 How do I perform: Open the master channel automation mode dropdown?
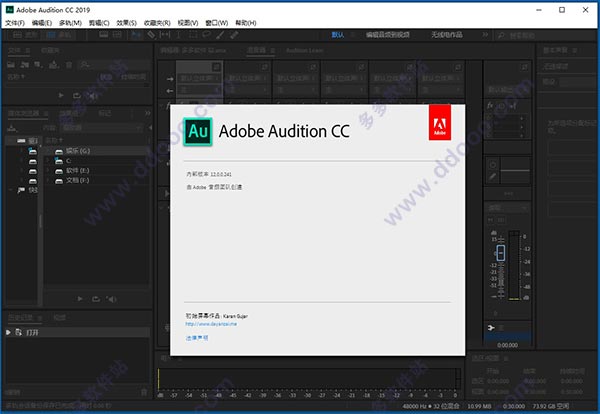(x=508, y=208)
